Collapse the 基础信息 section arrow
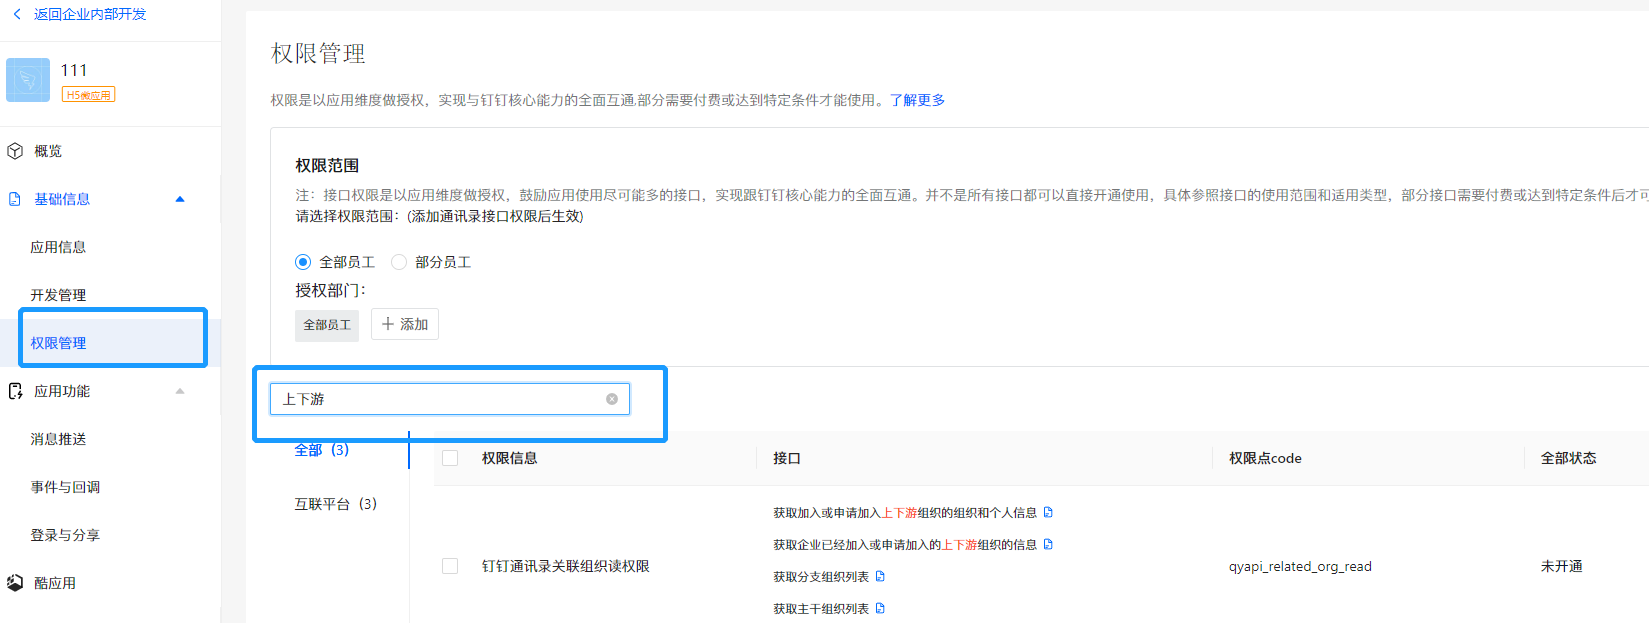 coord(180,199)
